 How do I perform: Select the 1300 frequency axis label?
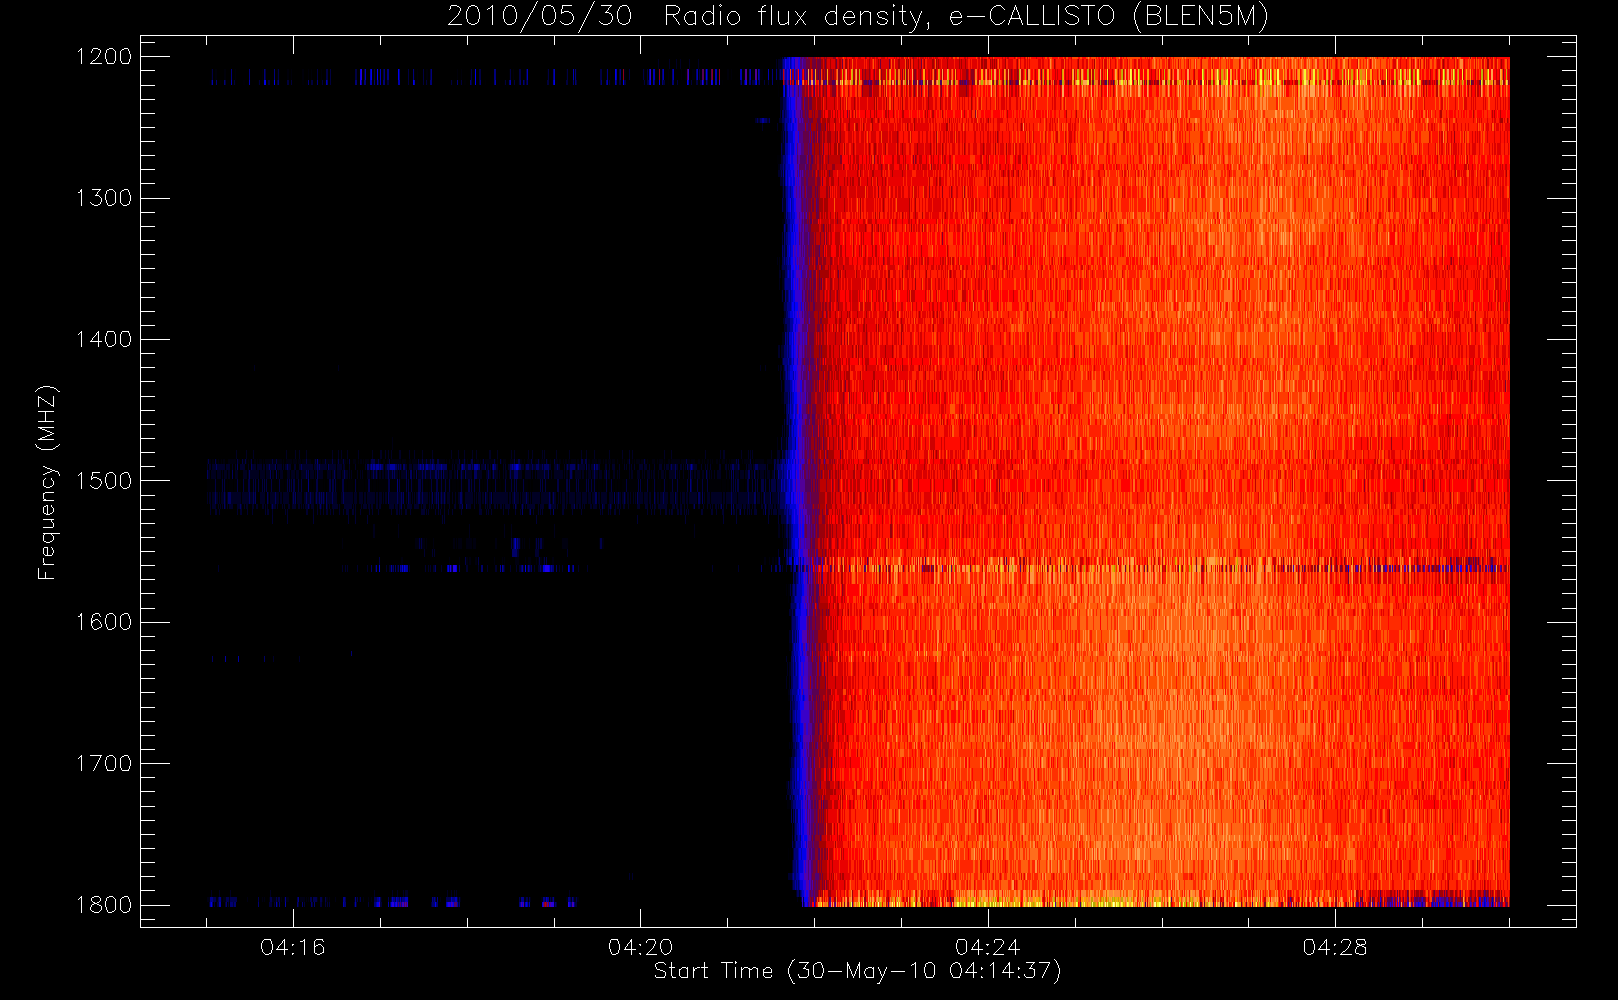[x=104, y=198]
